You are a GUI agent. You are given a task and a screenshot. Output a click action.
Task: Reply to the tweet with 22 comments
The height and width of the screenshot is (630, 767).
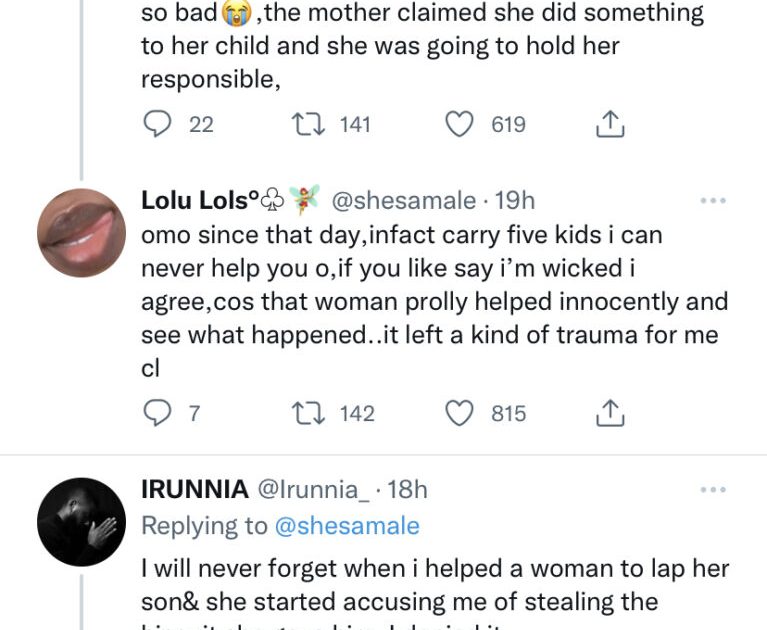point(159,124)
